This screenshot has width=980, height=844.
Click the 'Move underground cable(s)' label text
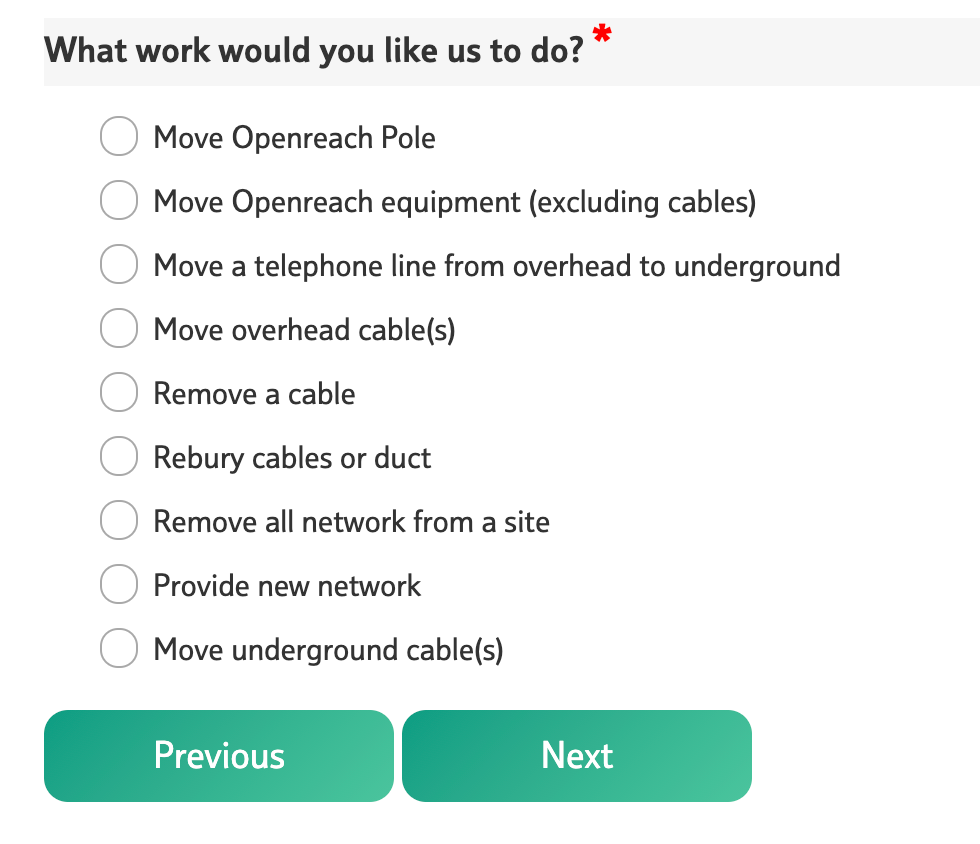(x=328, y=650)
